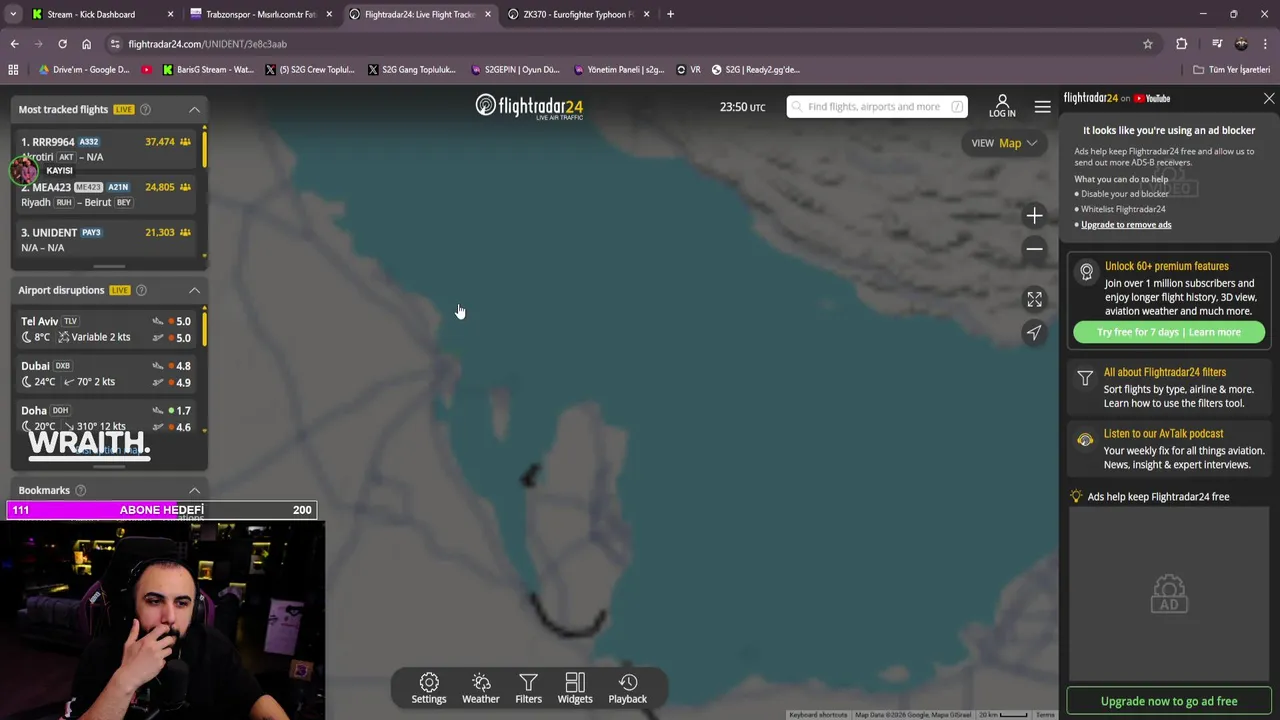The image size is (1280, 720).
Task: Select the Flightradar24 Live Flight Tracker tab
Action: (x=419, y=14)
